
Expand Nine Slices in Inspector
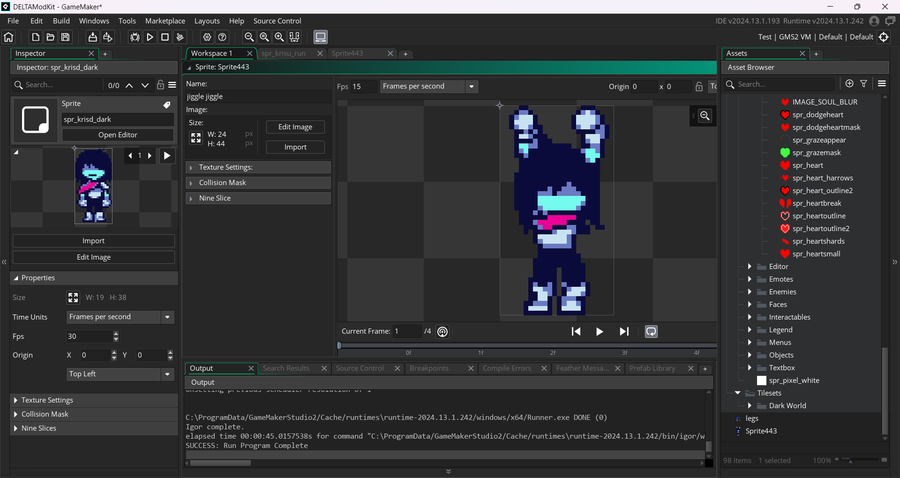pos(94,429)
